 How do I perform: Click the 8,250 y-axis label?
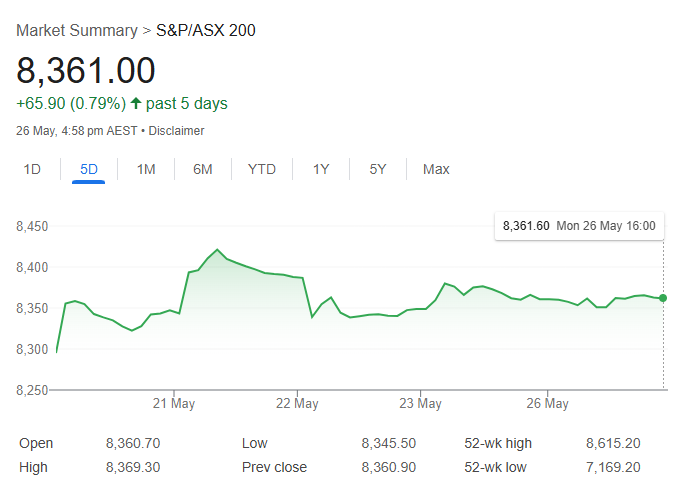pos(32,390)
